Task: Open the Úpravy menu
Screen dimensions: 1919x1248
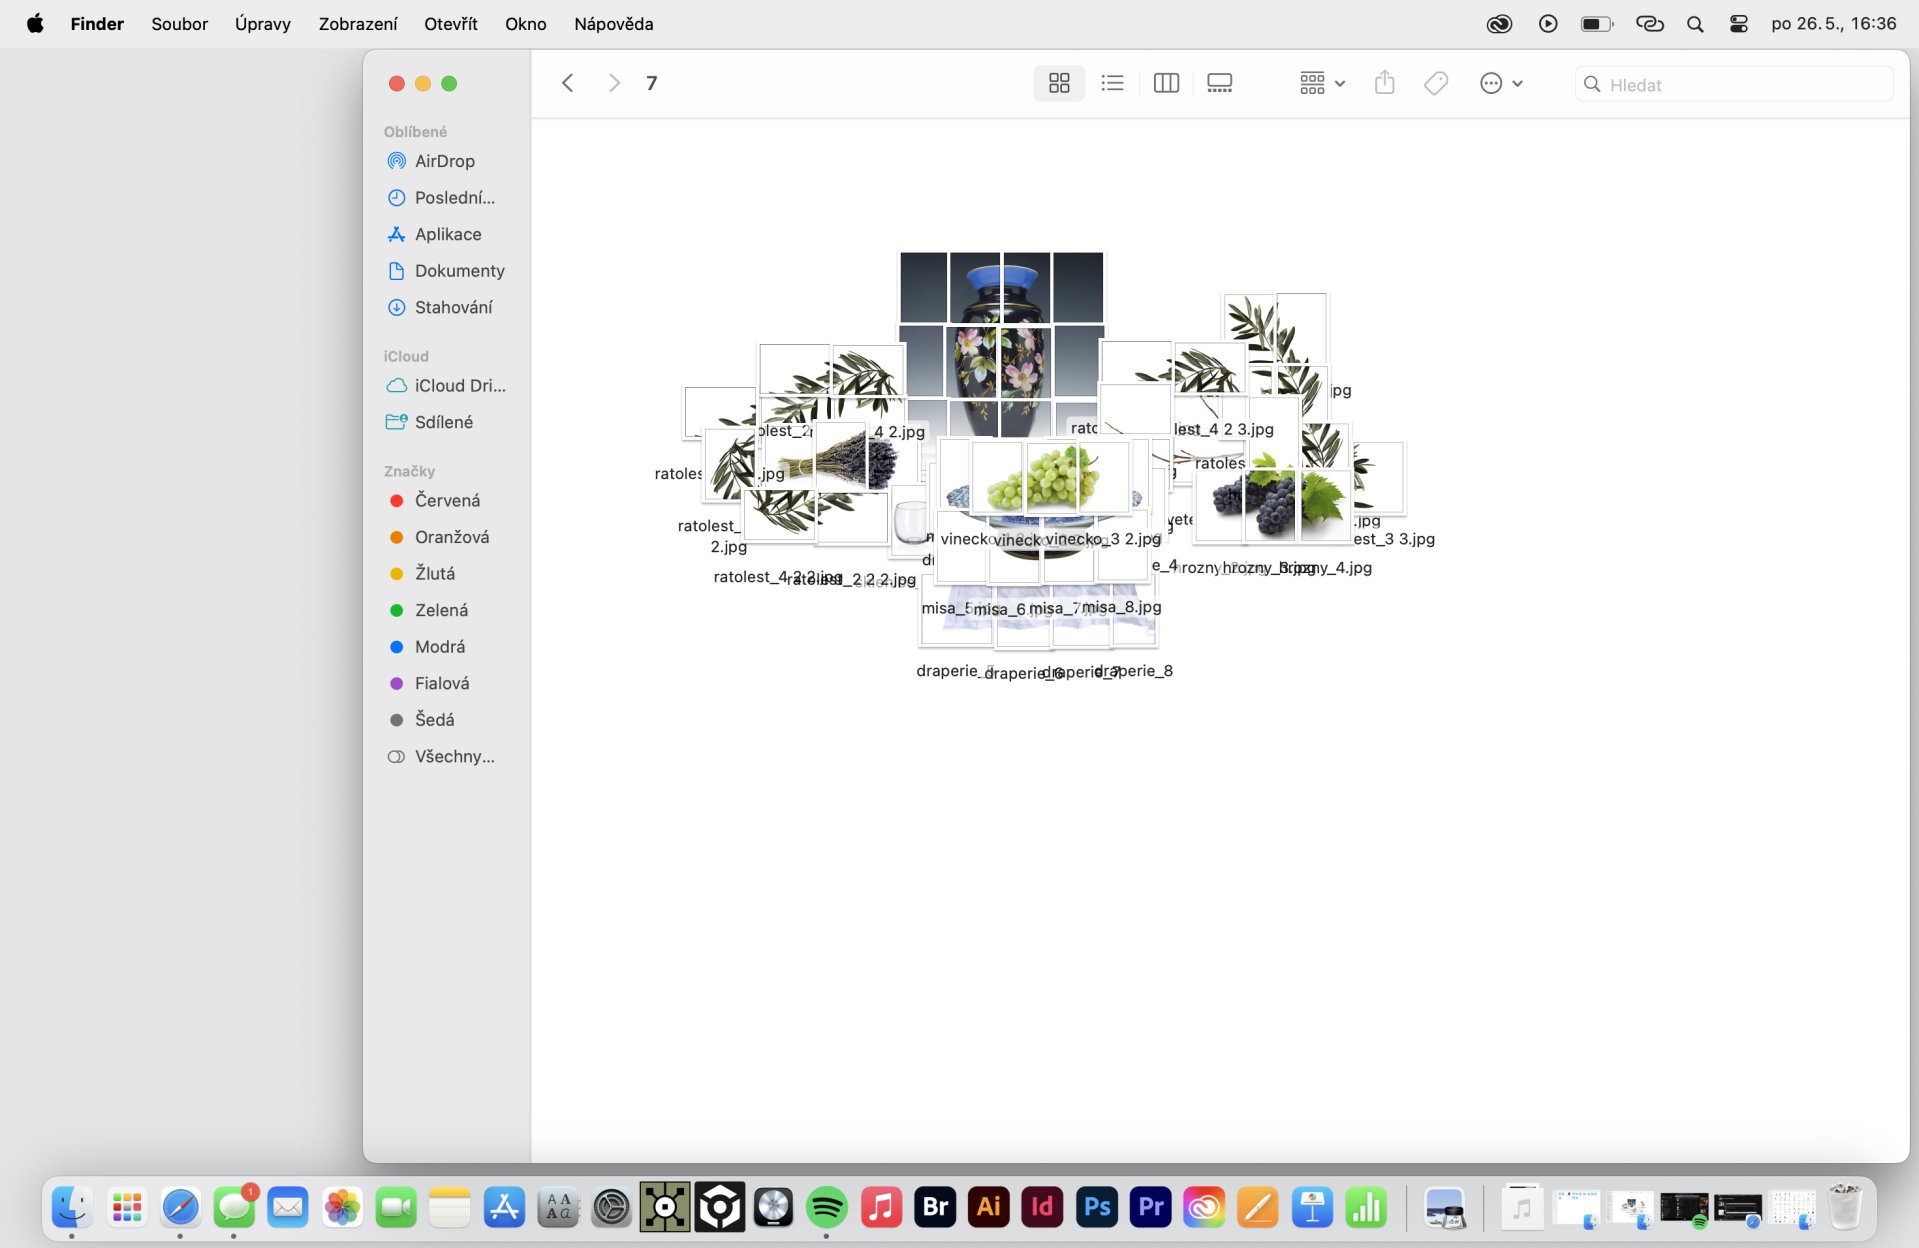Action: (262, 24)
